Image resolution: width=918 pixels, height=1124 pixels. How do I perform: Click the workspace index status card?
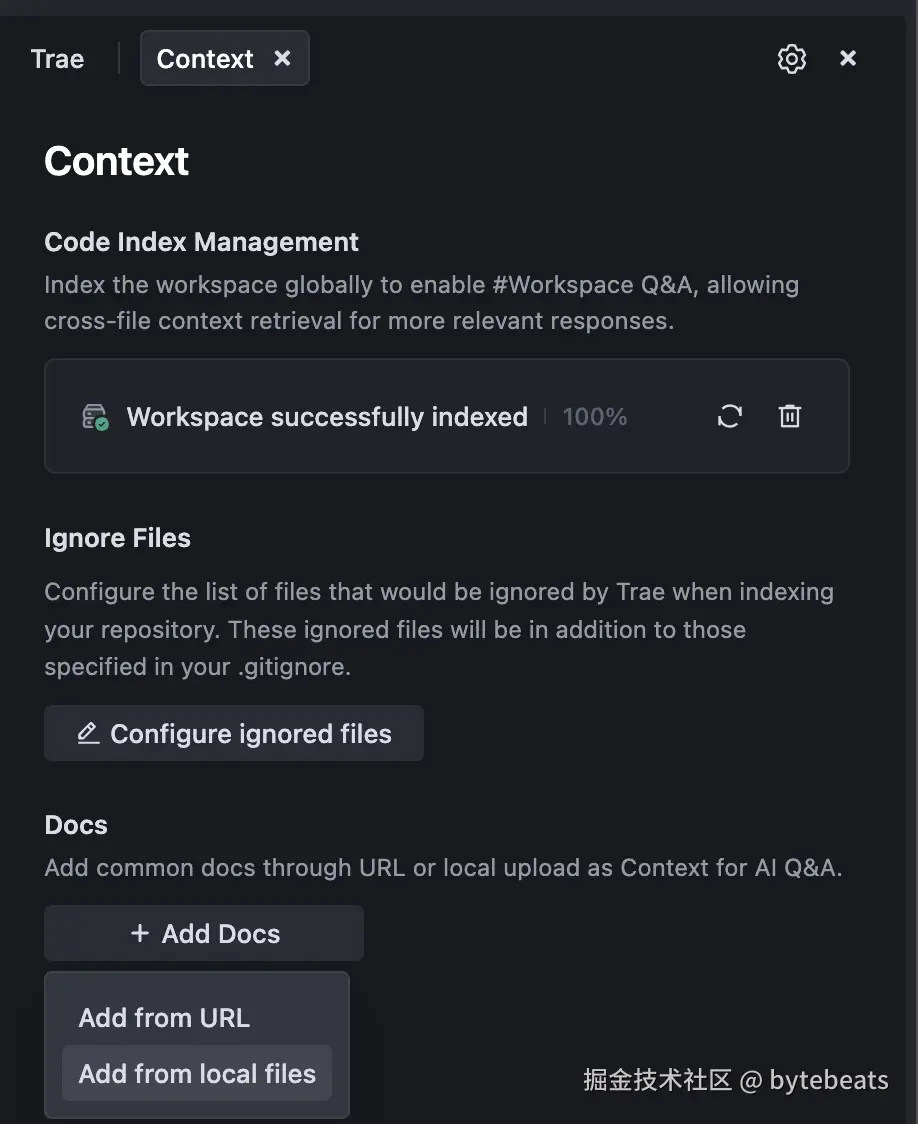tap(447, 416)
